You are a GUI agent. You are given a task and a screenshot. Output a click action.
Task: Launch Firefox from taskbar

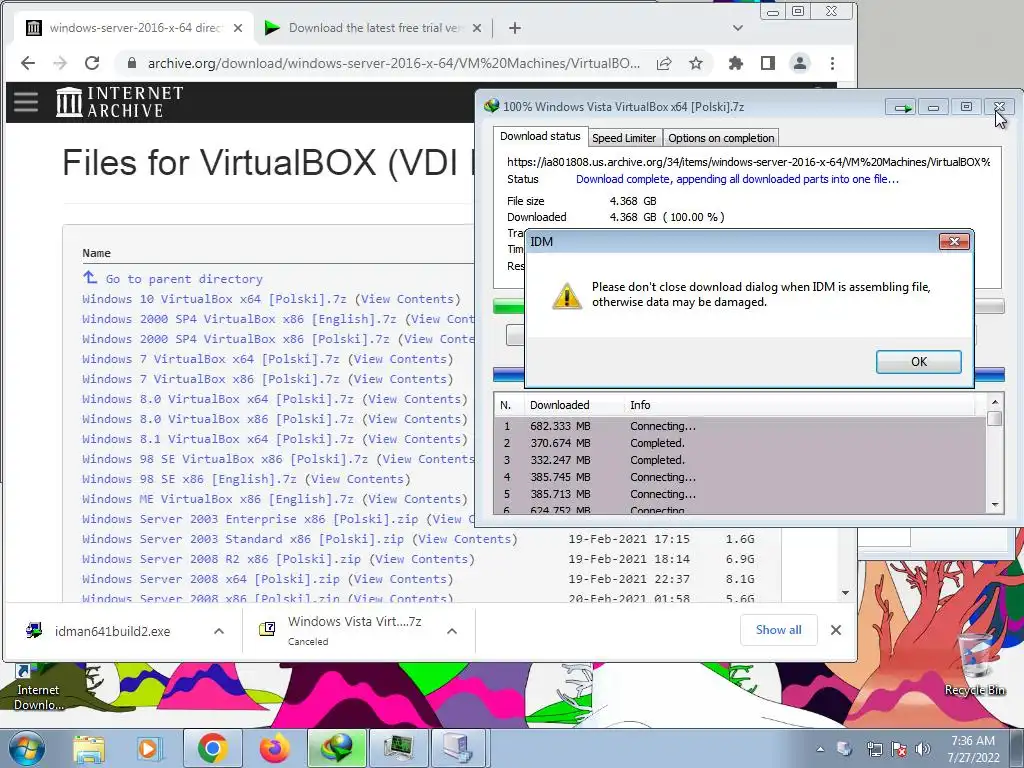274,748
